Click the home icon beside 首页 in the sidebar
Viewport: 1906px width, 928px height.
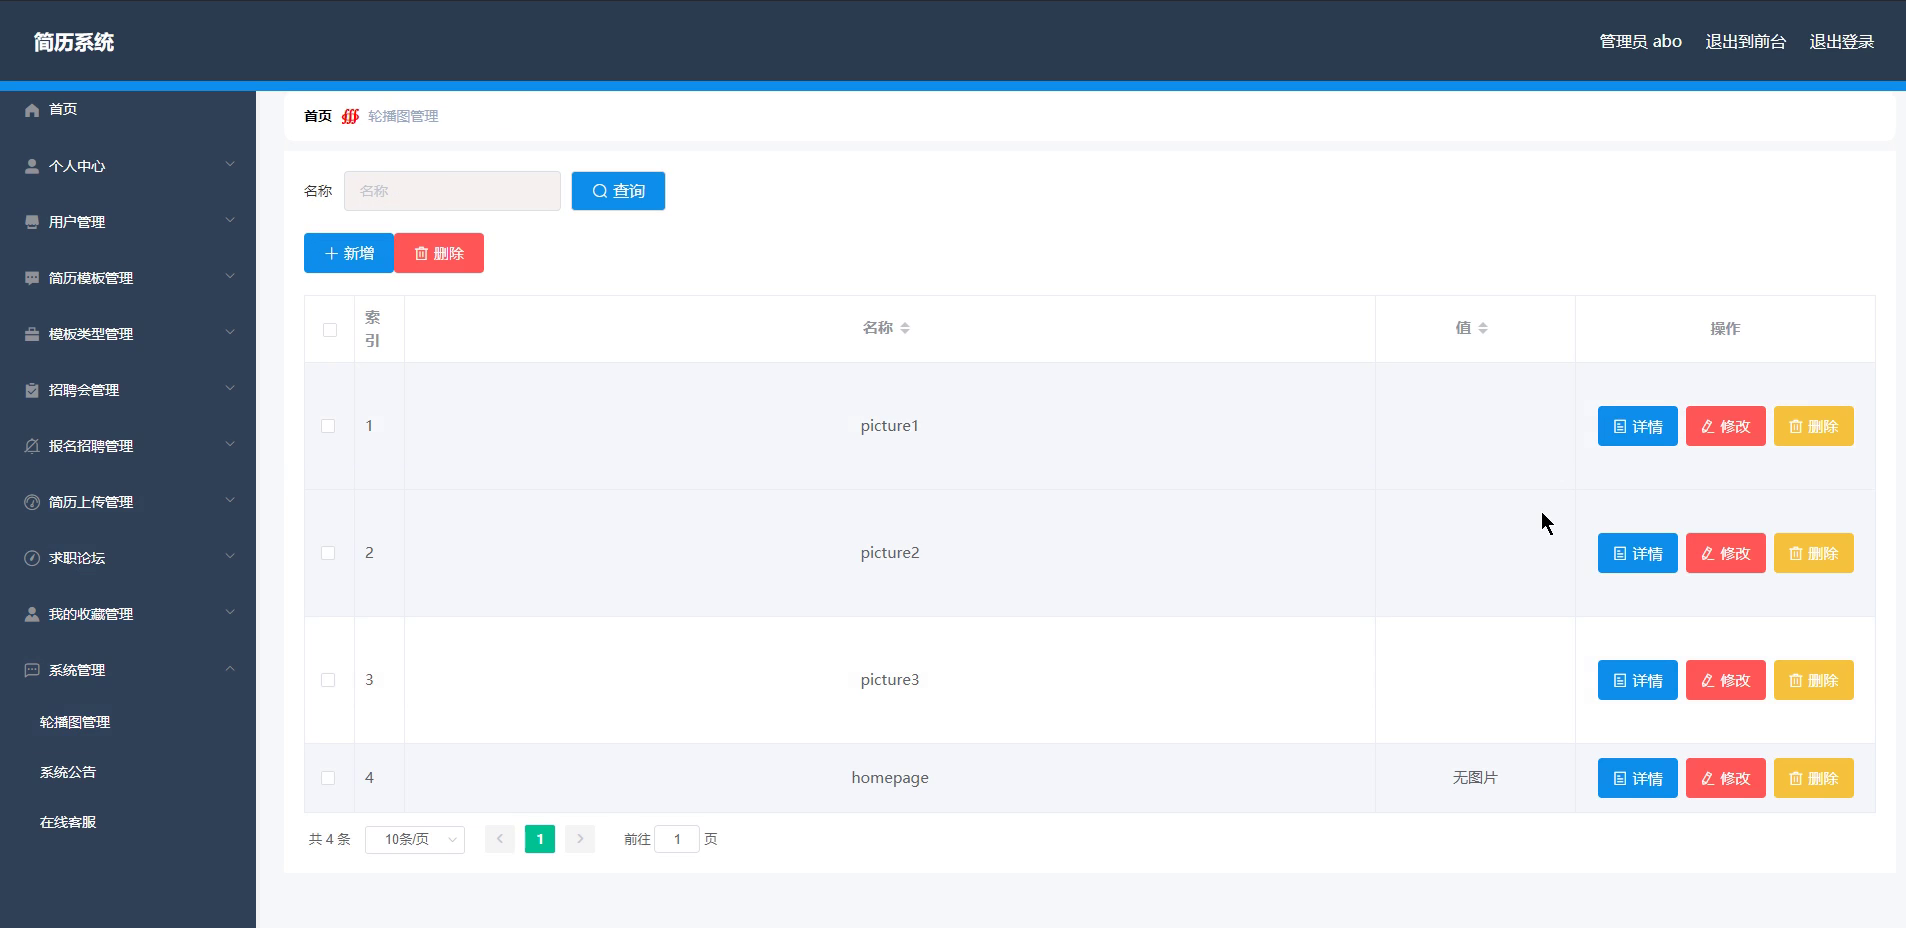point(32,110)
